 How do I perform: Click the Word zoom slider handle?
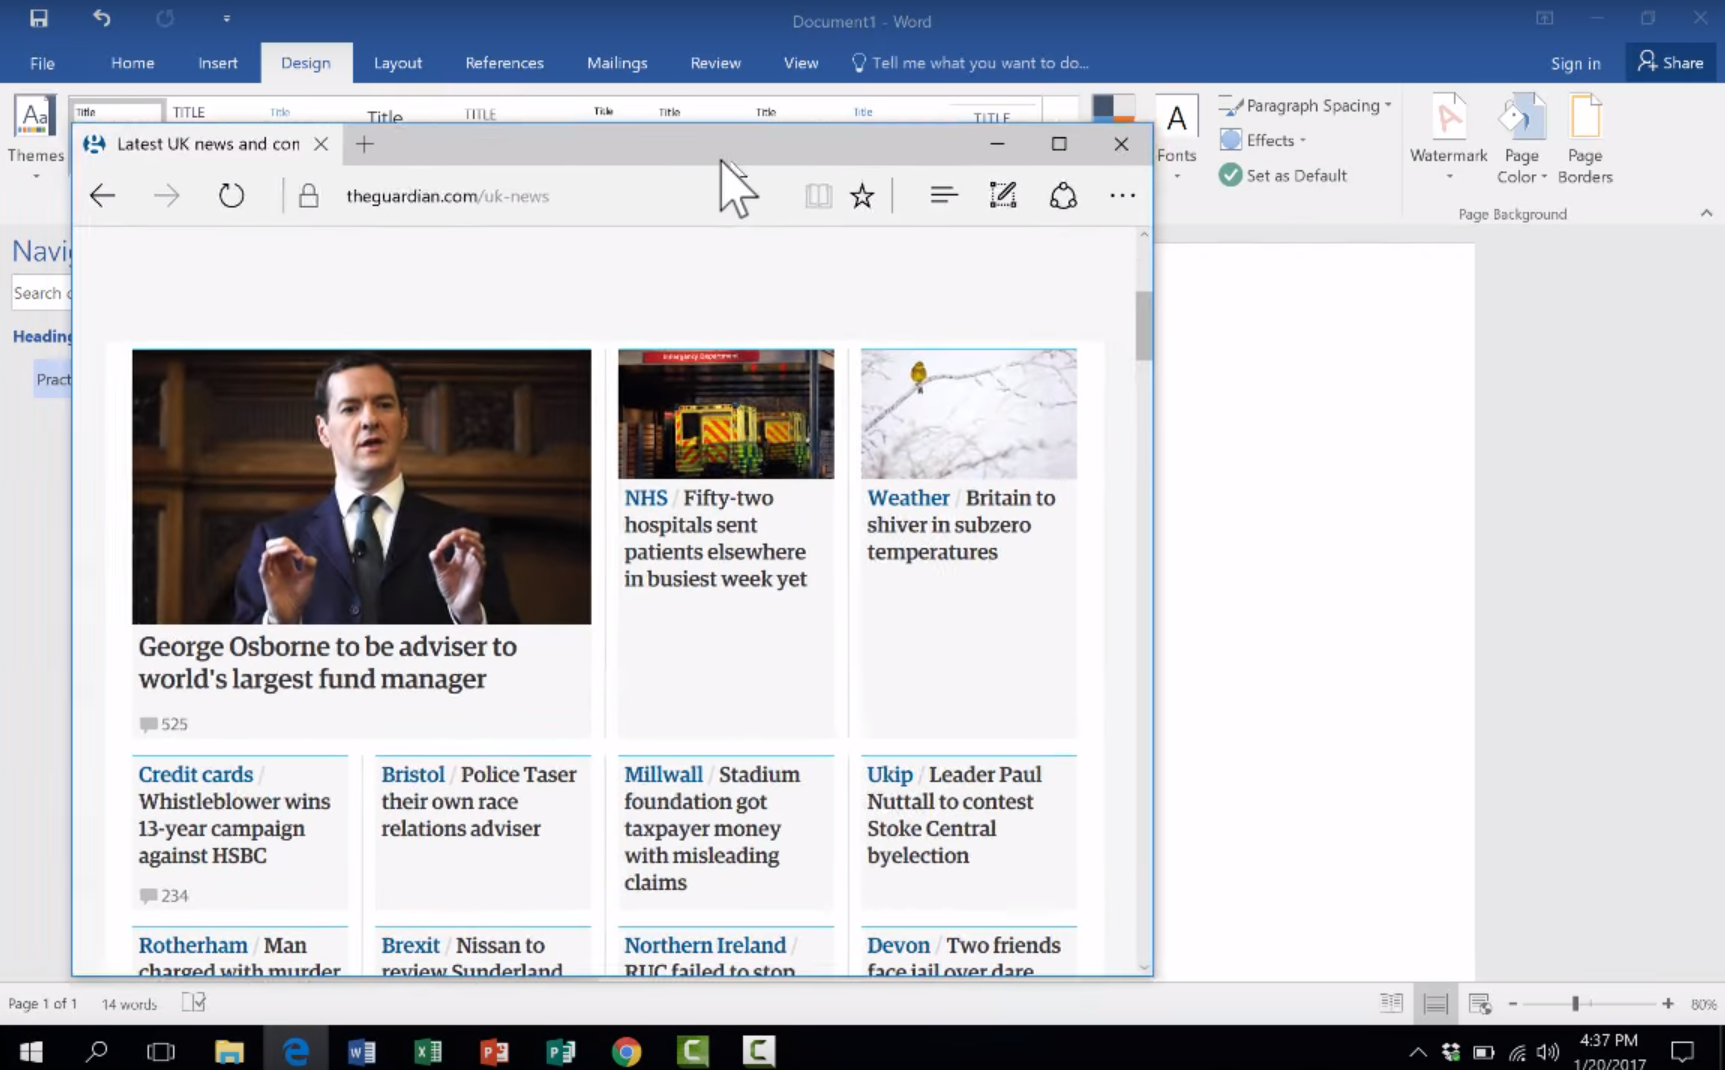point(1575,1003)
